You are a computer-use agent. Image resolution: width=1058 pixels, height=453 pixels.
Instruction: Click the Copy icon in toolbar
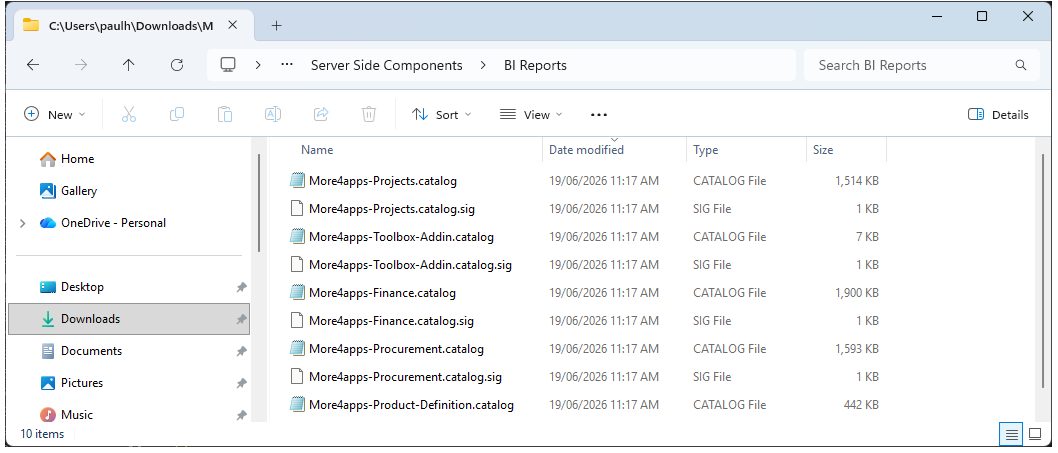coord(177,115)
